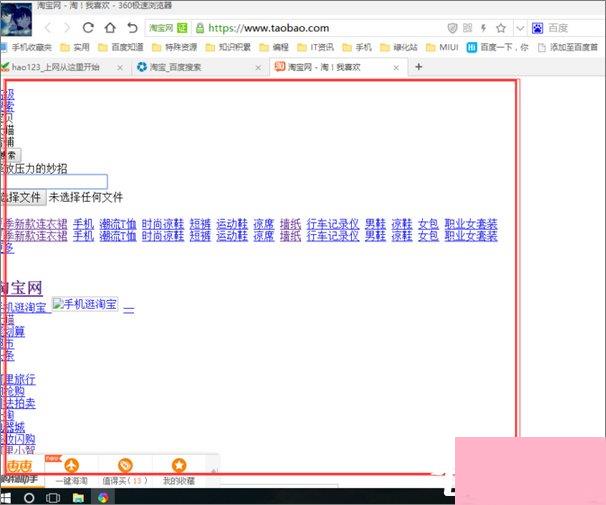Screen dimensions: 606x505
Task: Open the 实用 bookmarks folder
Action: 75,47
